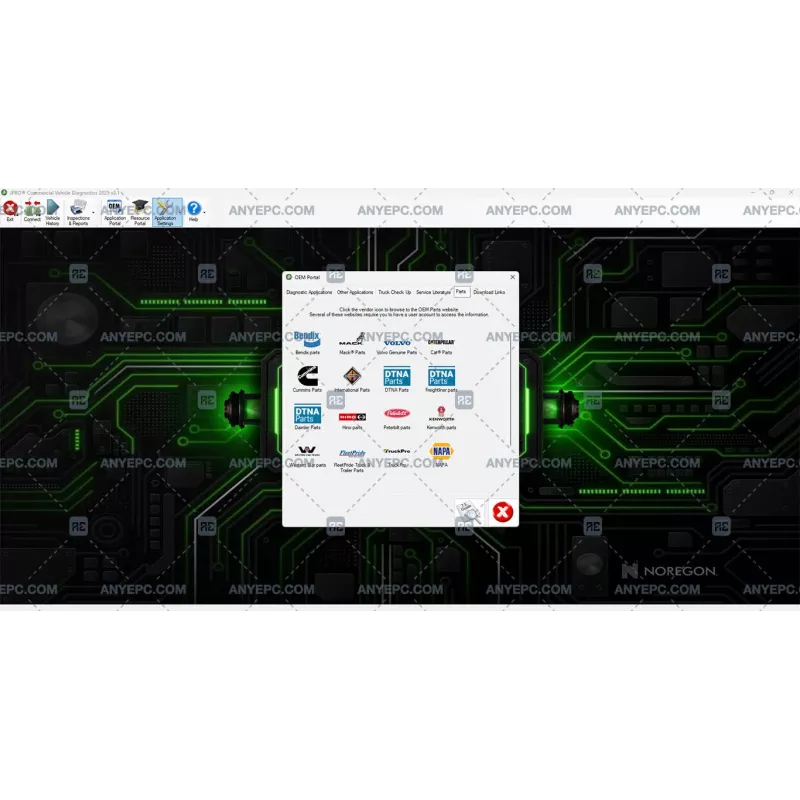
Task: Open the Resource Portal graduation-cap icon
Action: pos(138,208)
